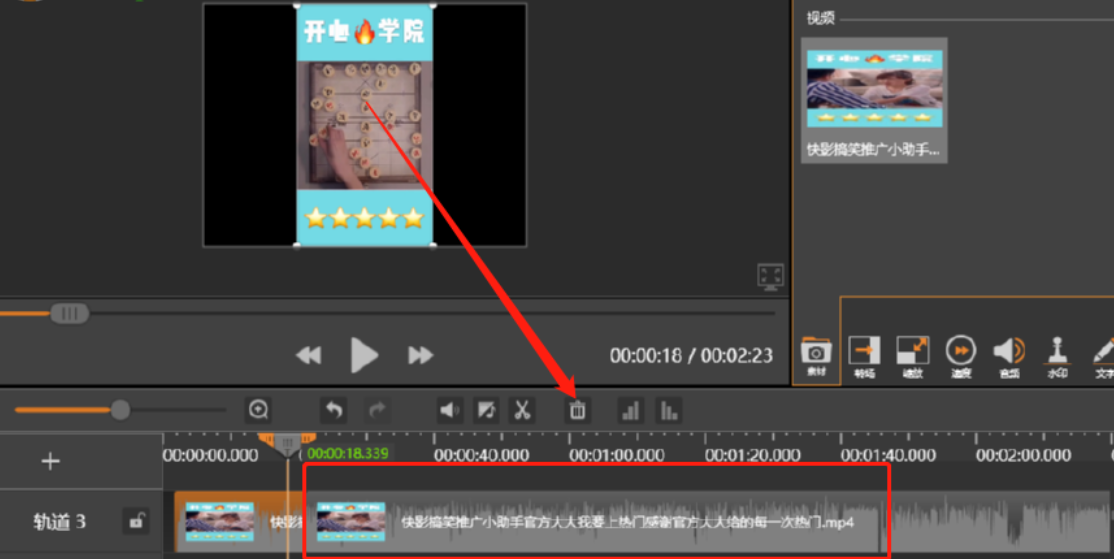Select the third clip at track end

point(996,522)
